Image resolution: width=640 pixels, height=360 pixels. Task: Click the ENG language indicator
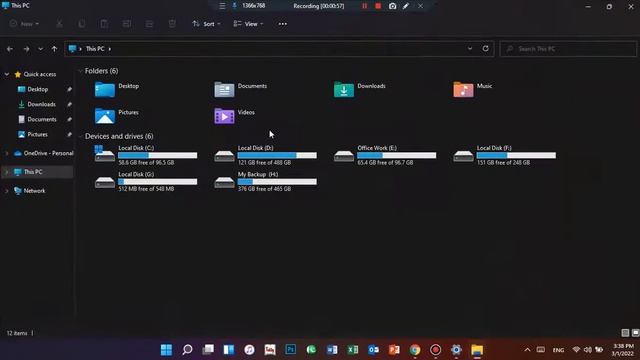coord(558,350)
